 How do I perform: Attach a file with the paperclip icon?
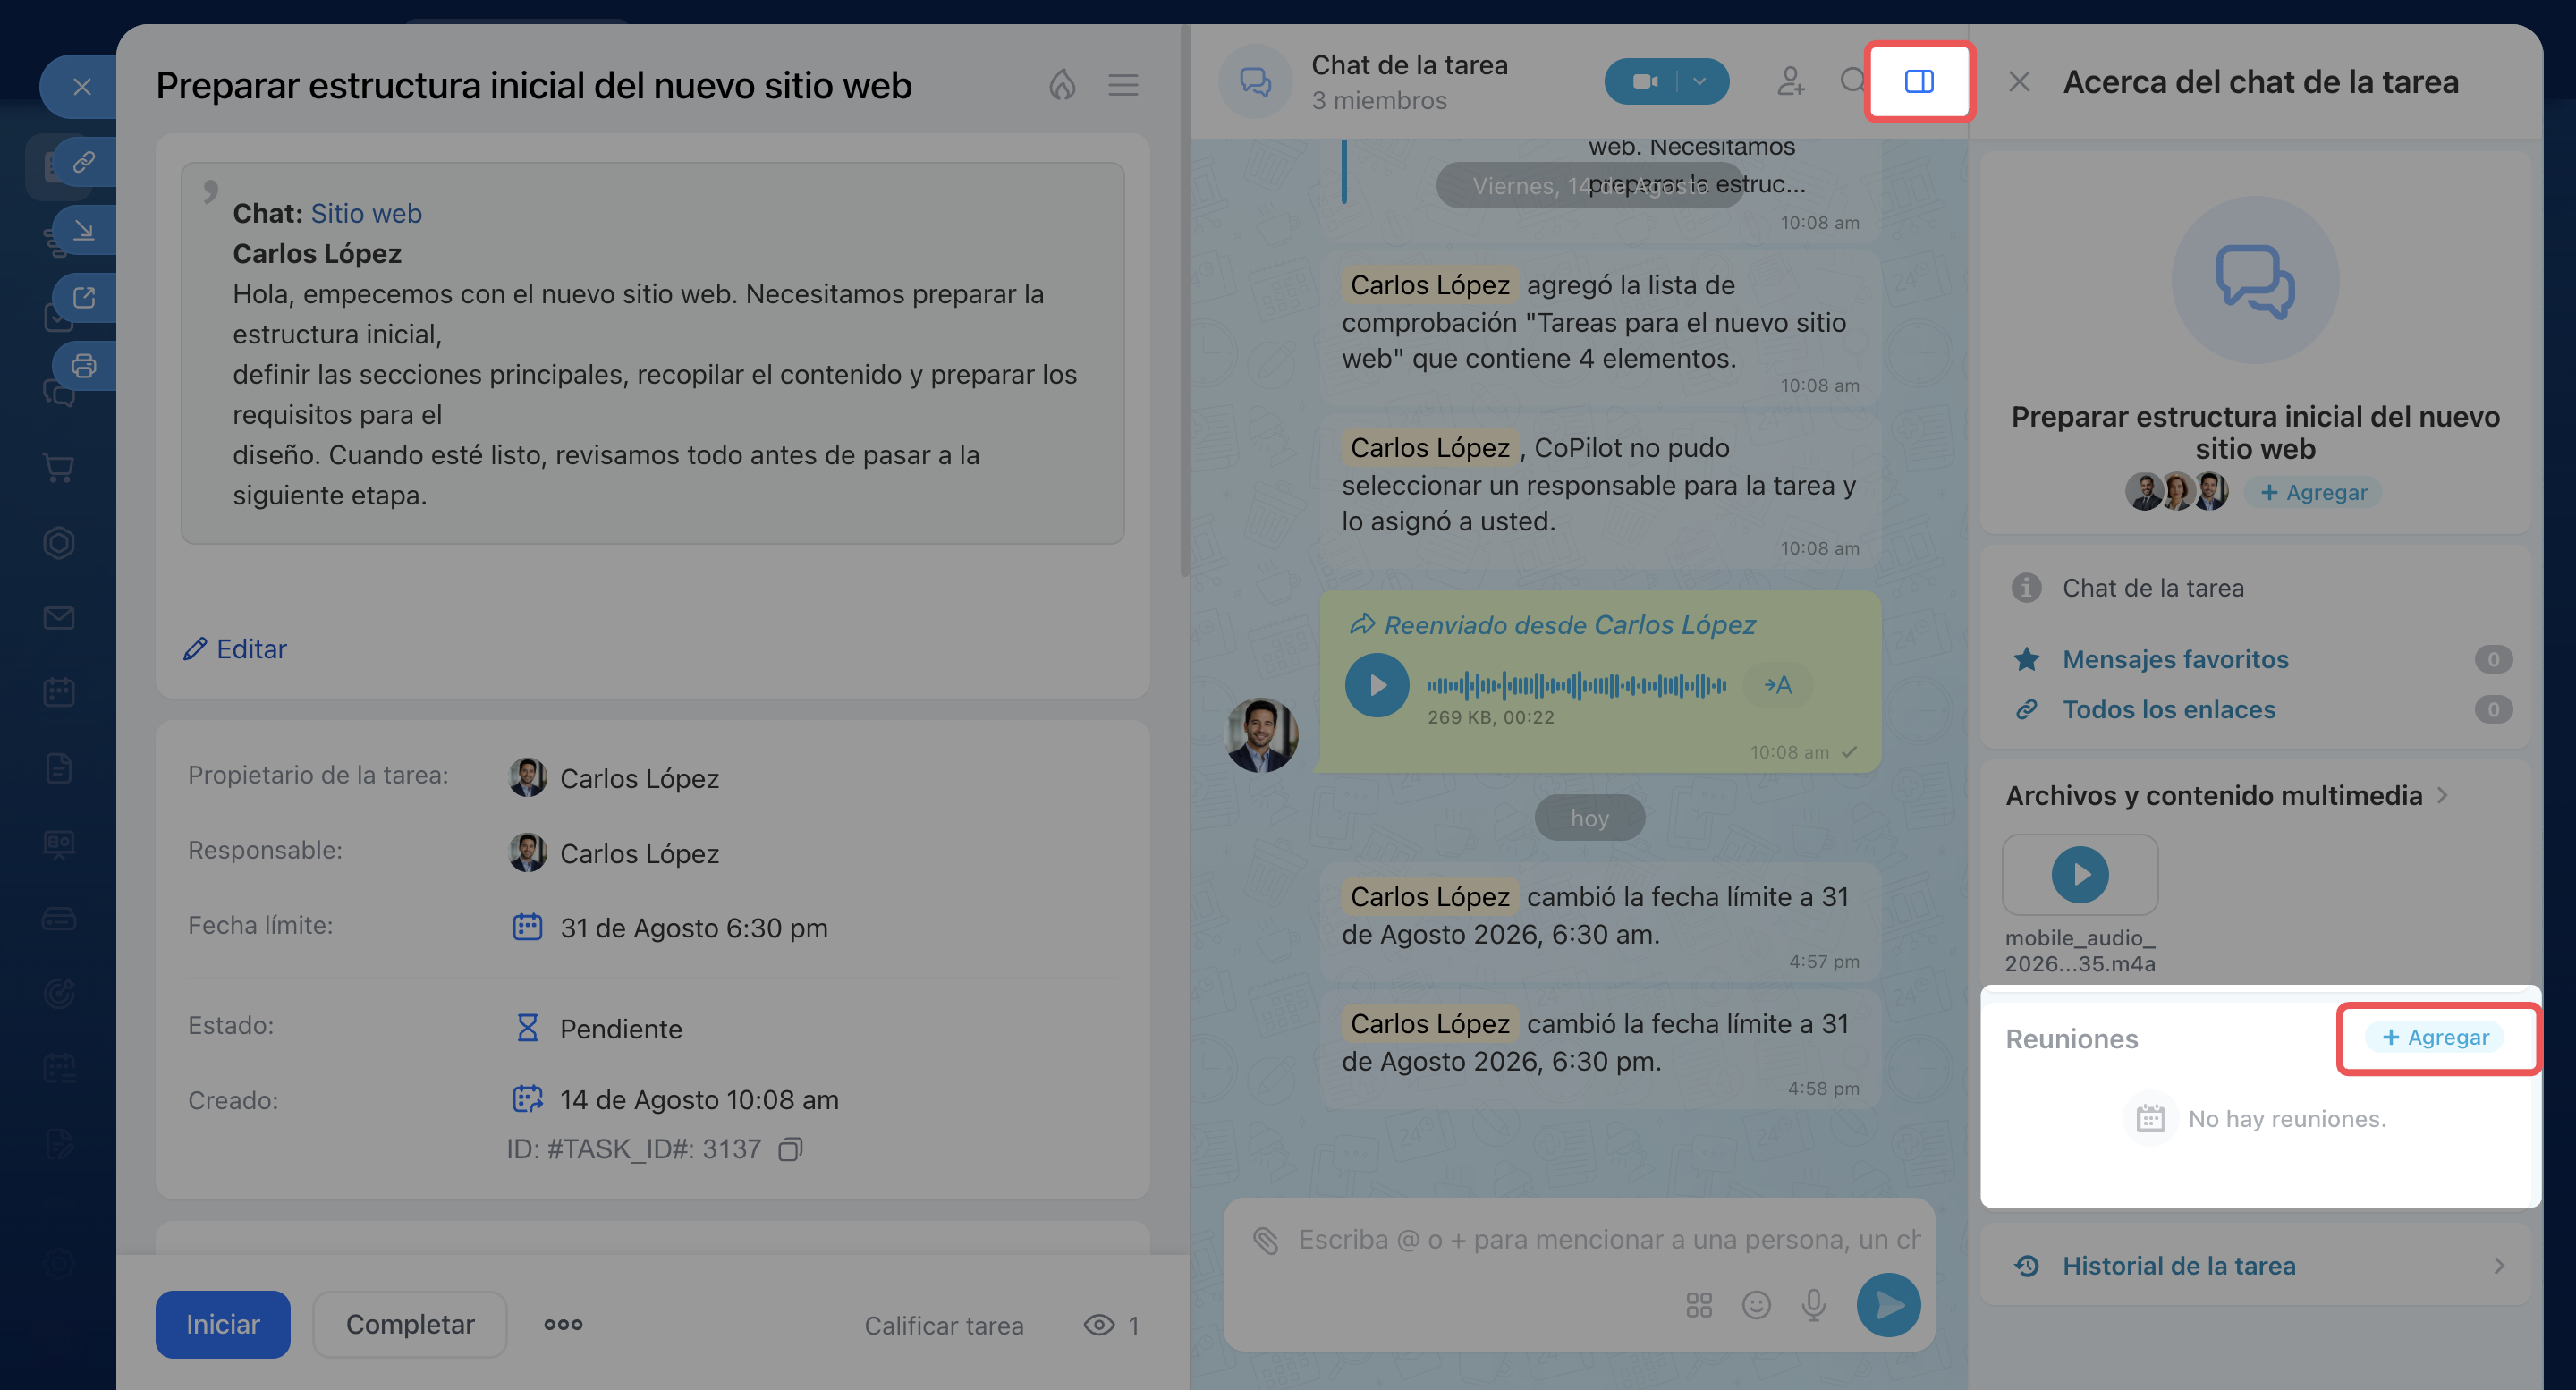[x=1266, y=1240]
